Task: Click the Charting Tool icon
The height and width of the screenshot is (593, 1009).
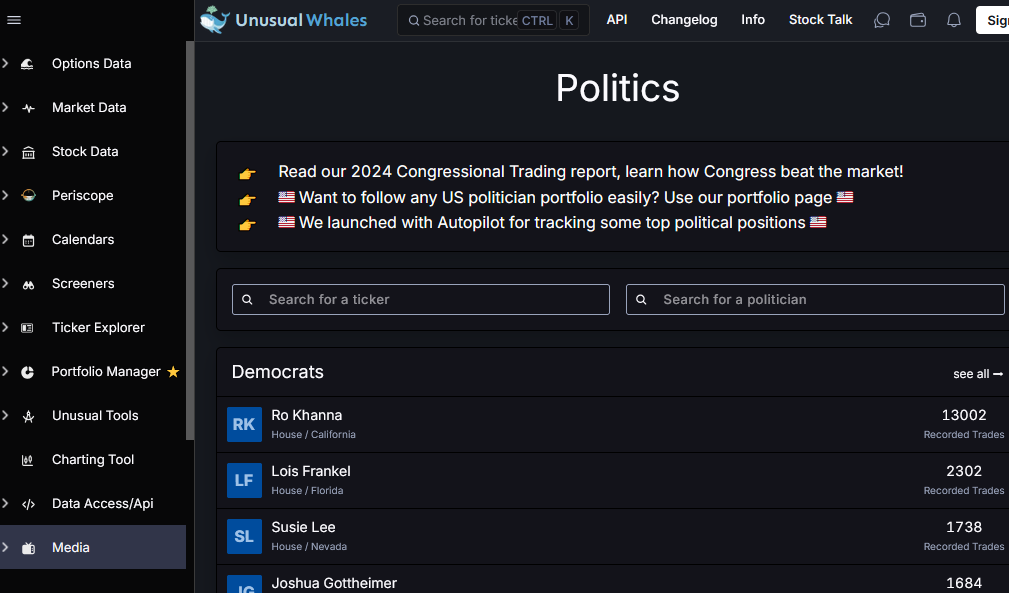Action: pyautogui.click(x=28, y=460)
